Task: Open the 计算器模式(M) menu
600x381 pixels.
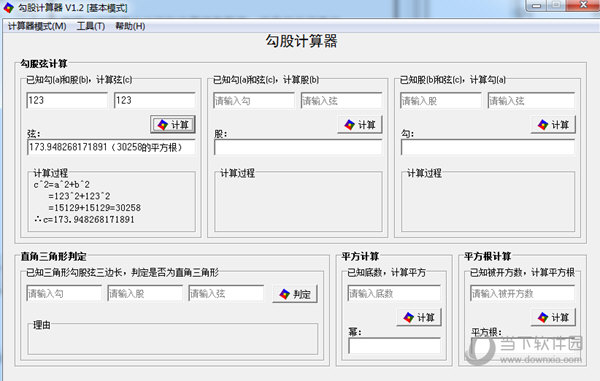Action: point(37,26)
